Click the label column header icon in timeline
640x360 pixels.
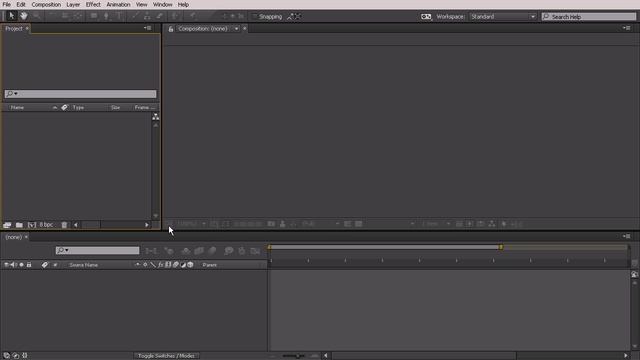click(x=44, y=265)
